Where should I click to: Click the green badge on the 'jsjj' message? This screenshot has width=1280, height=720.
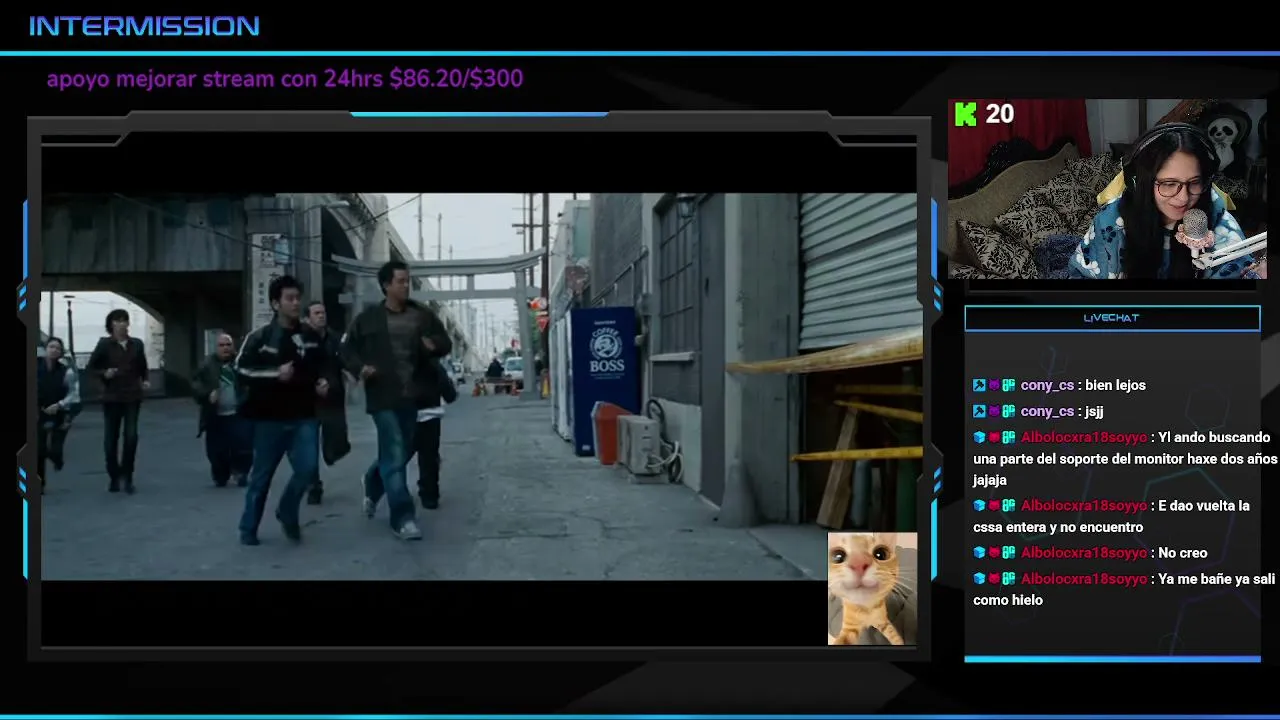click(x=1009, y=411)
